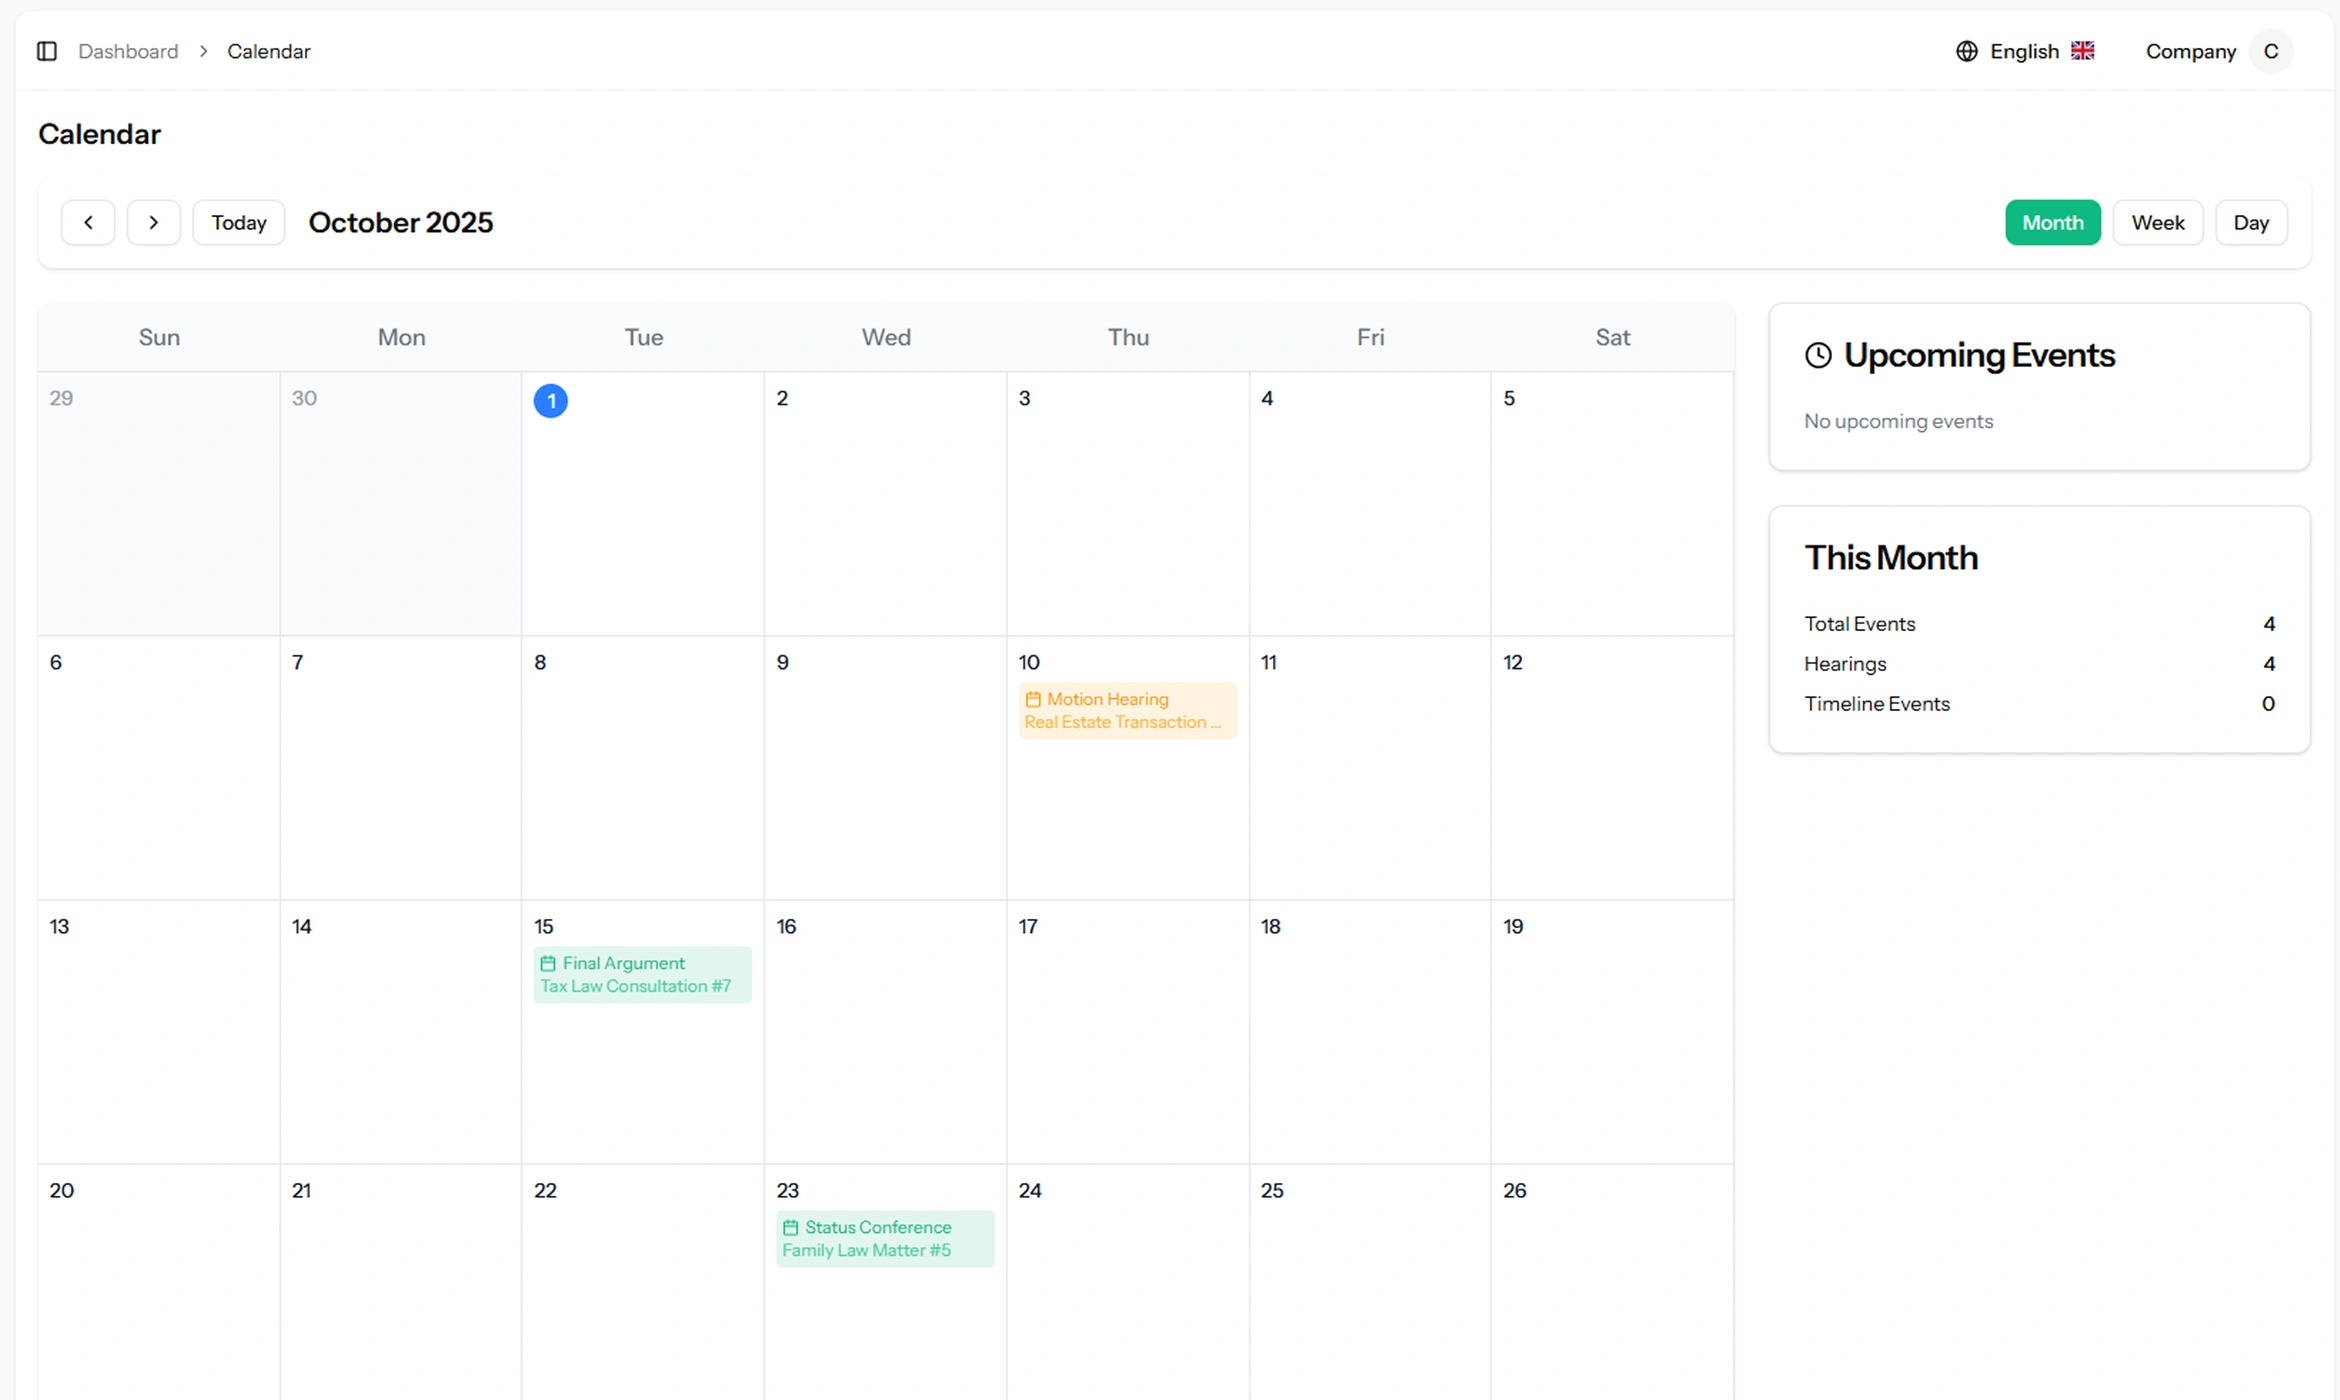Go to next month arrow
The image size is (2340, 1400).
click(153, 222)
